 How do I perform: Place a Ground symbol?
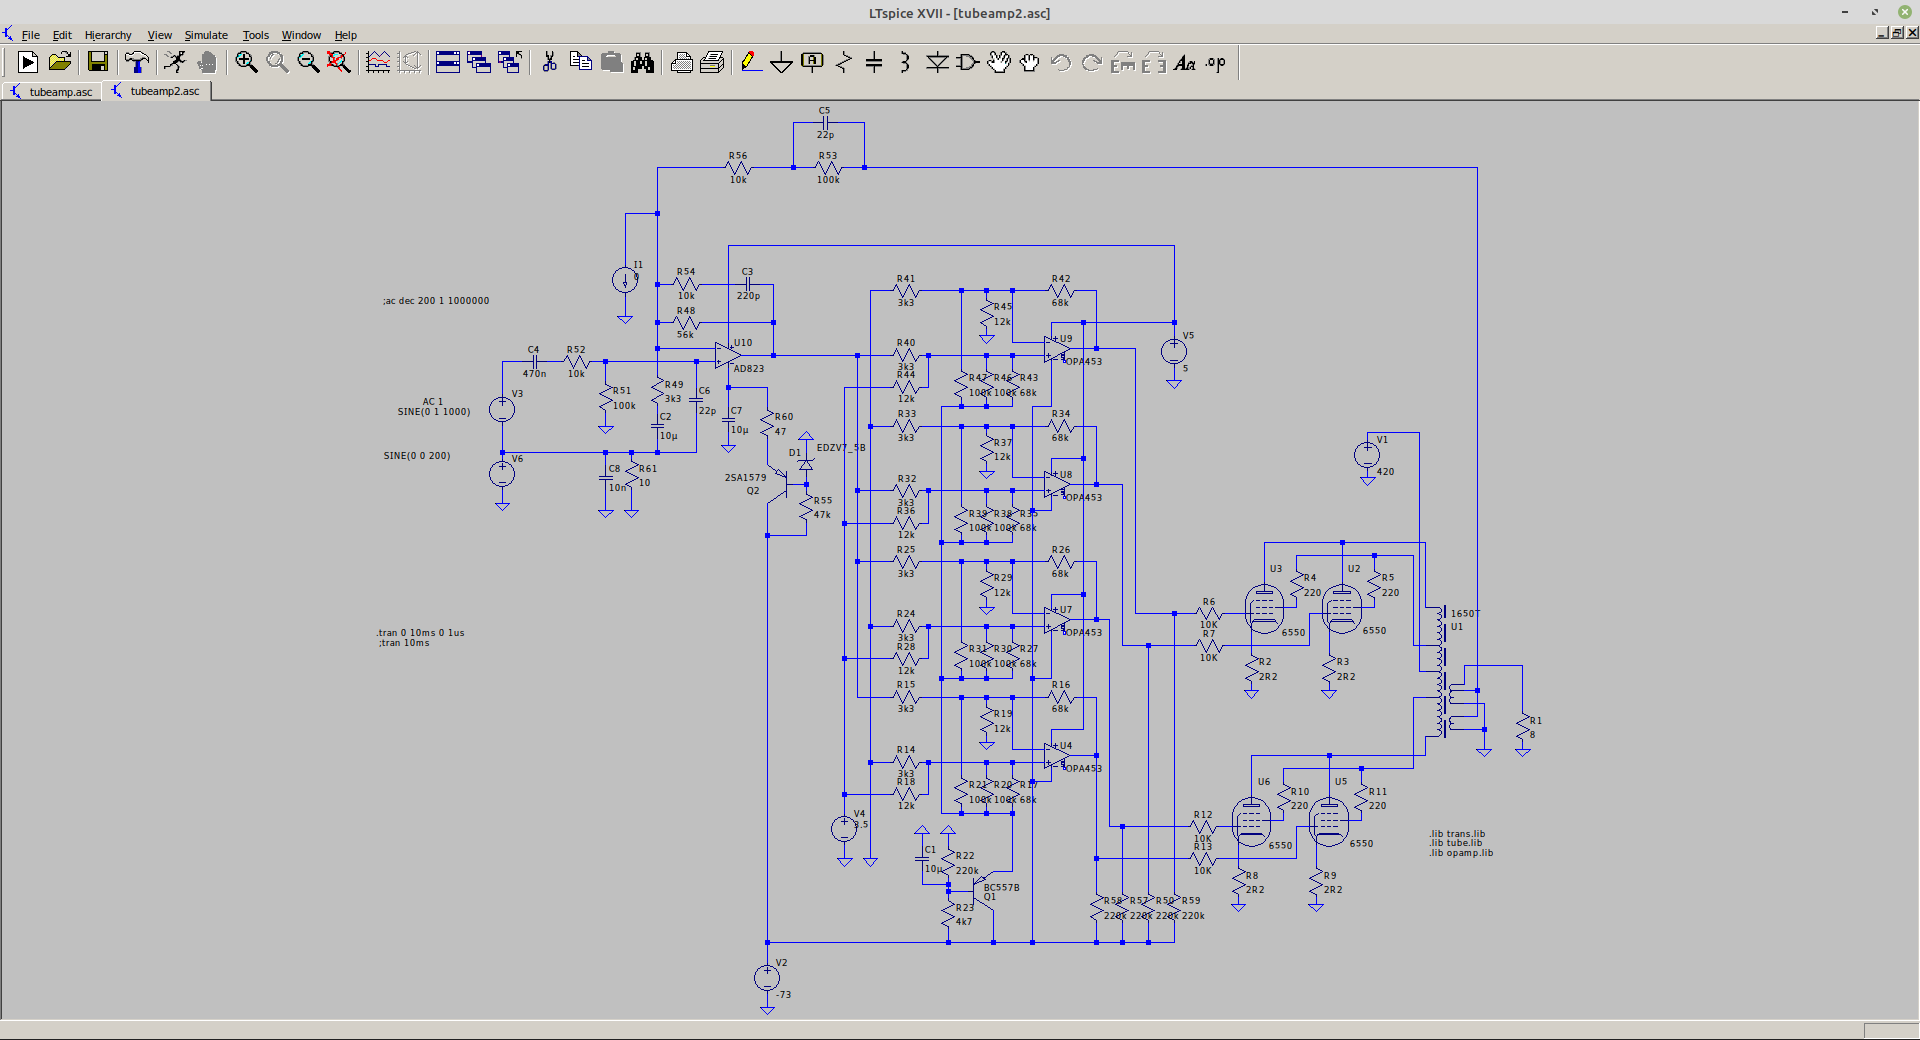tap(781, 63)
